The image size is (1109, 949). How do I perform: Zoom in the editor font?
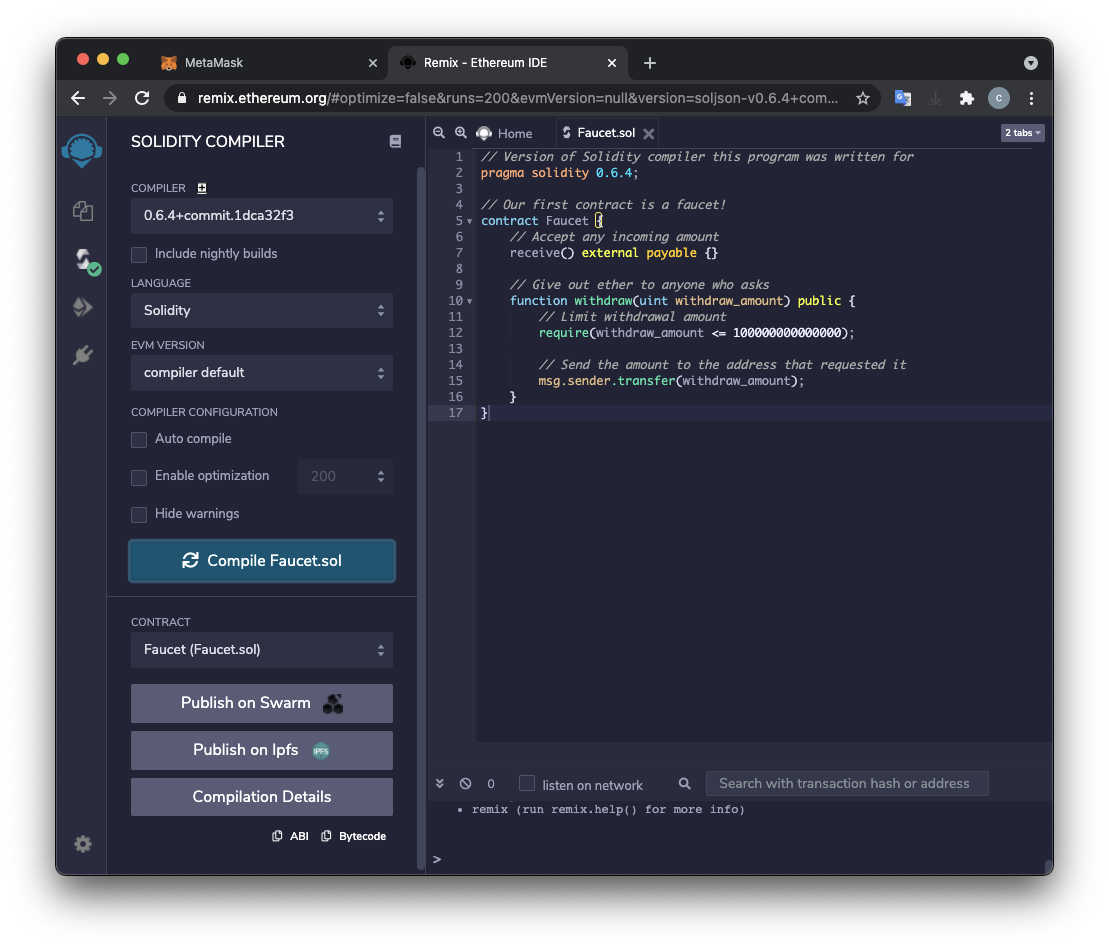(x=460, y=133)
